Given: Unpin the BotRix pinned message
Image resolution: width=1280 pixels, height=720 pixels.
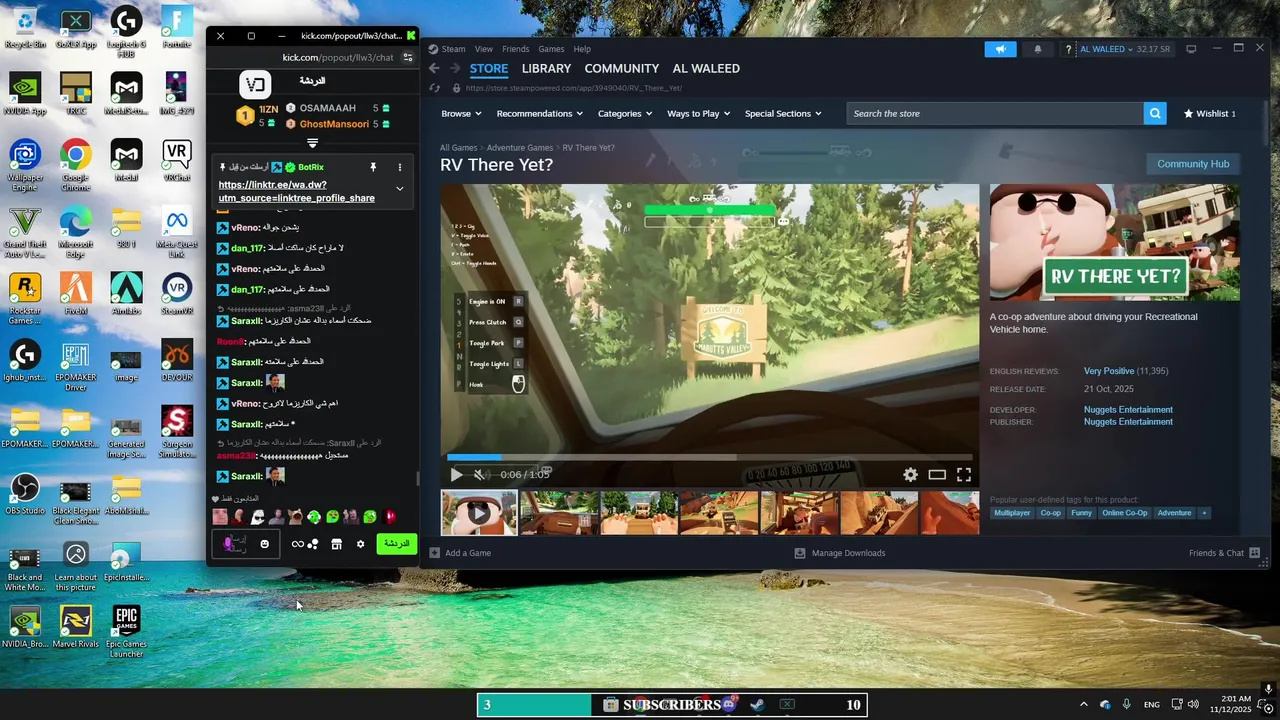Looking at the screenshot, I should (x=373, y=167).
